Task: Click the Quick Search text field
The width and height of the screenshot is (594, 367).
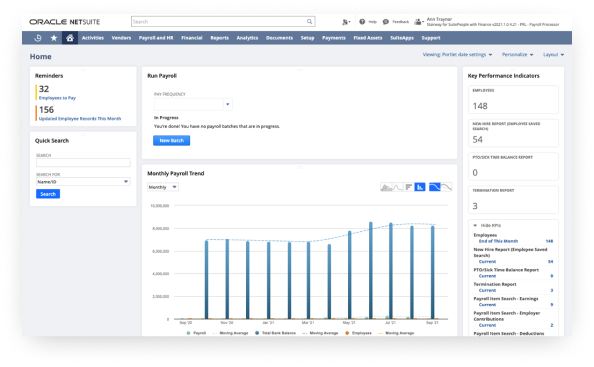Action: pyautogui.click(x=83, y=163)
